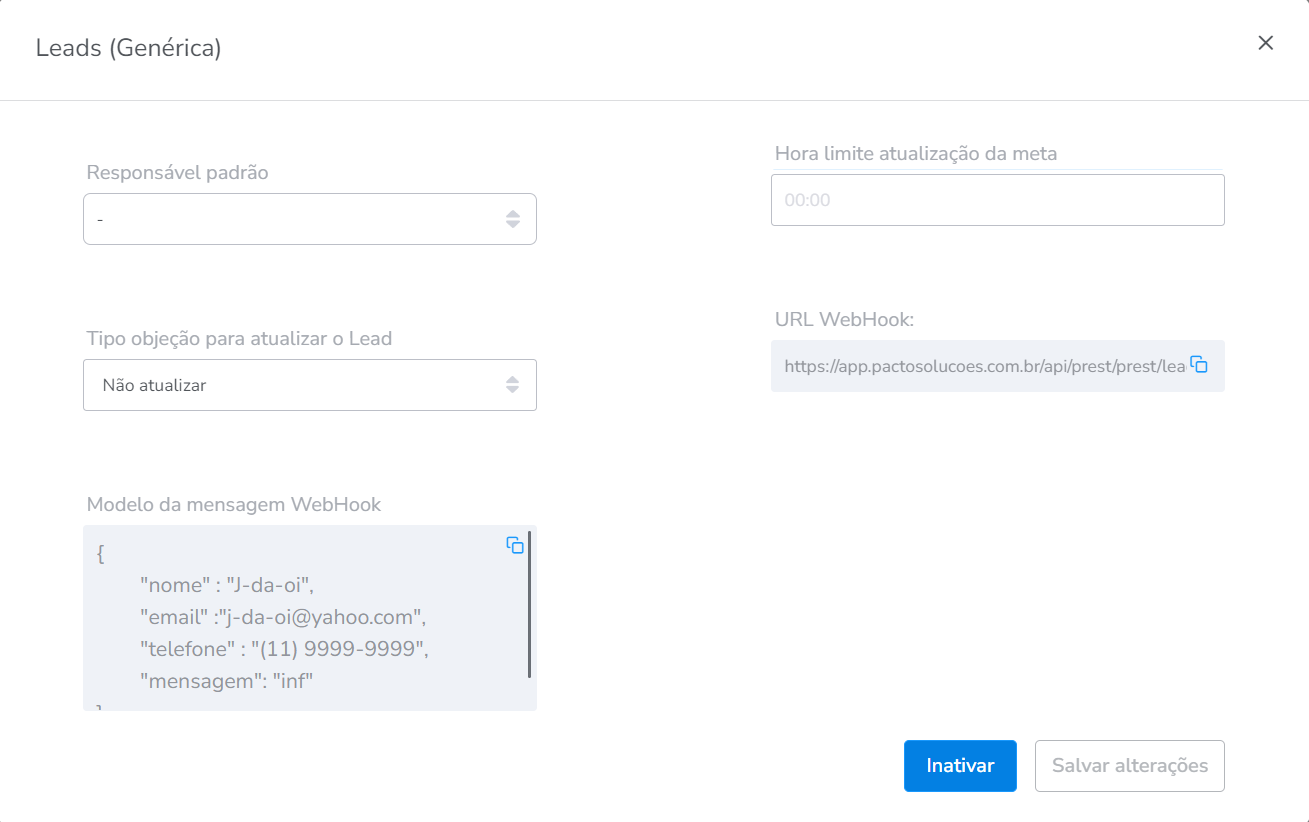Close the Leads (Genérica) dialog
Image resolution: width=1309 pixels, height=822 pixels.
tap(1265, 43)
